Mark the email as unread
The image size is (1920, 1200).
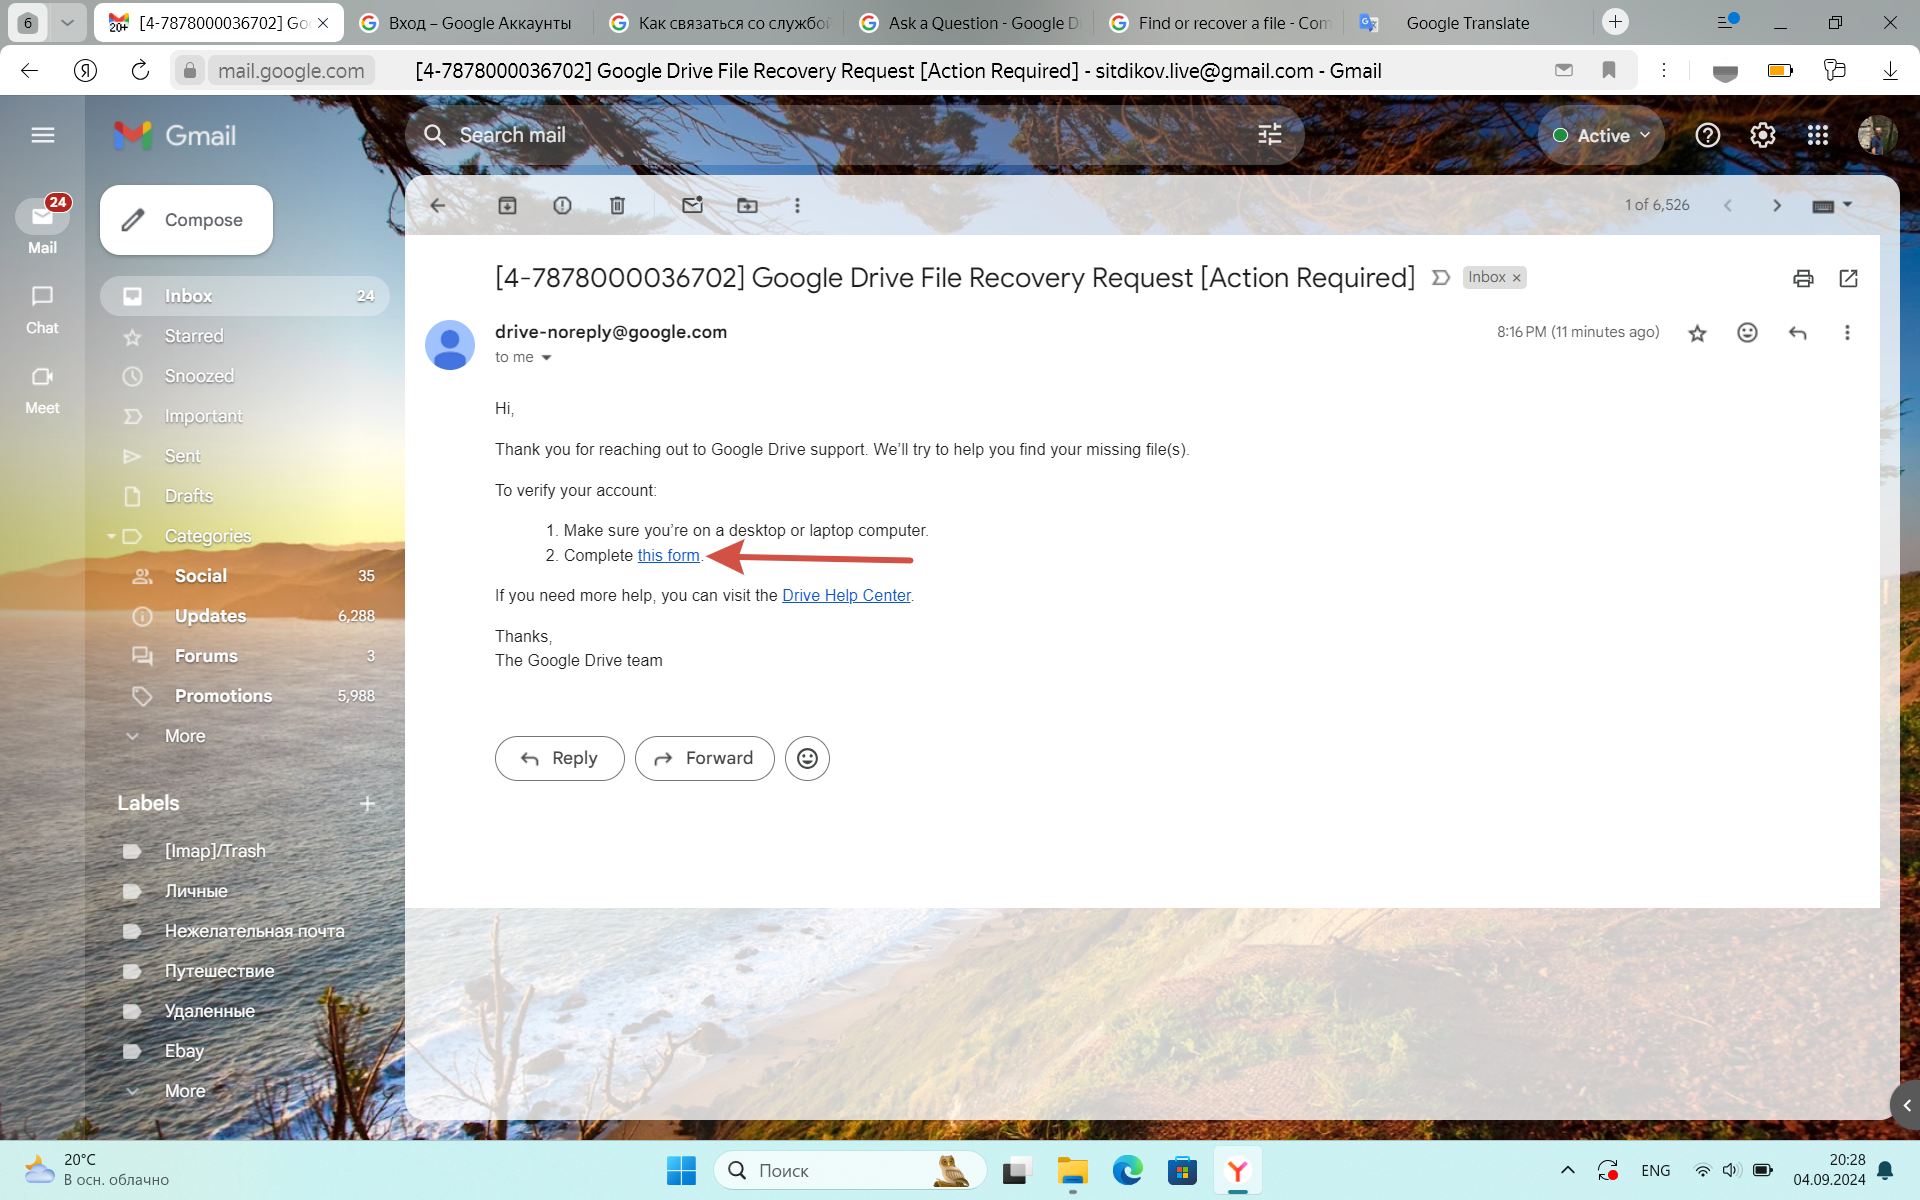point(692,205)
